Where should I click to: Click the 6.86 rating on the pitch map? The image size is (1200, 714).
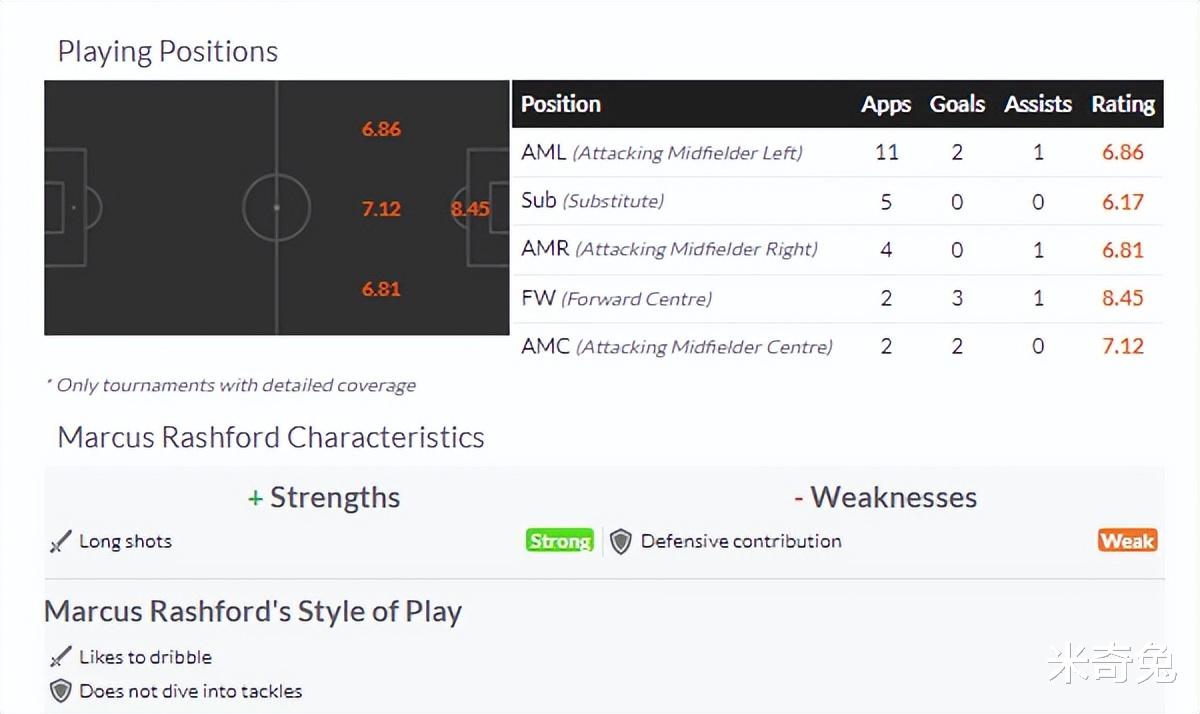381,129
